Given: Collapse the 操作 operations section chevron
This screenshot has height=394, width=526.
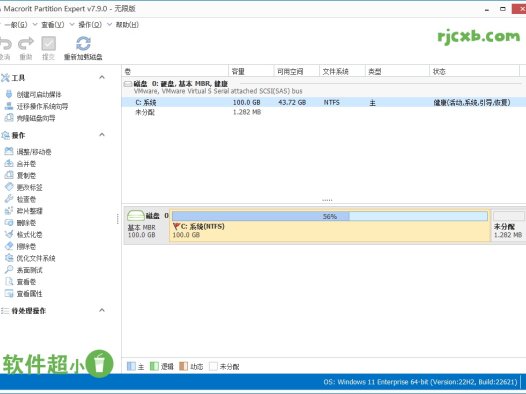Looking at the screenshot, I should (x=102, y=135).
